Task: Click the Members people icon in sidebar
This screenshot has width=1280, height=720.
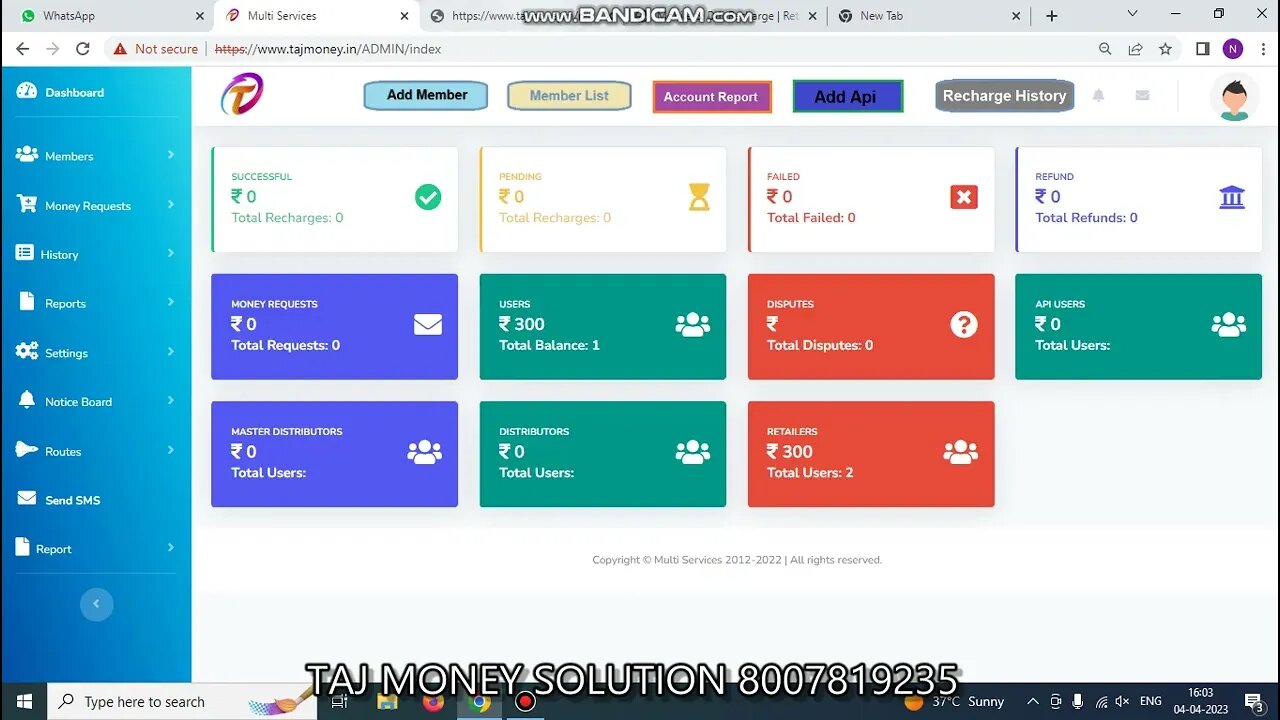Action: (x=27, y=155)
